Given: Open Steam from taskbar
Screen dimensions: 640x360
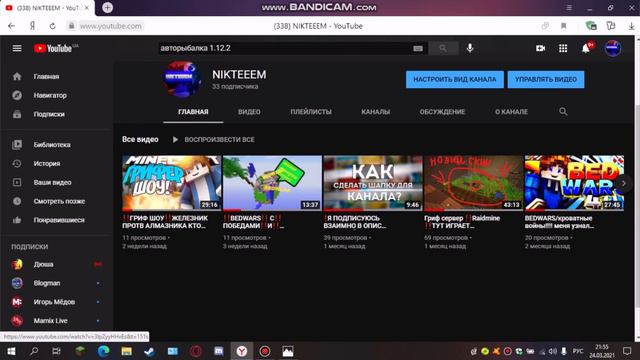Looking at the screenshot, I should point(149,351).
